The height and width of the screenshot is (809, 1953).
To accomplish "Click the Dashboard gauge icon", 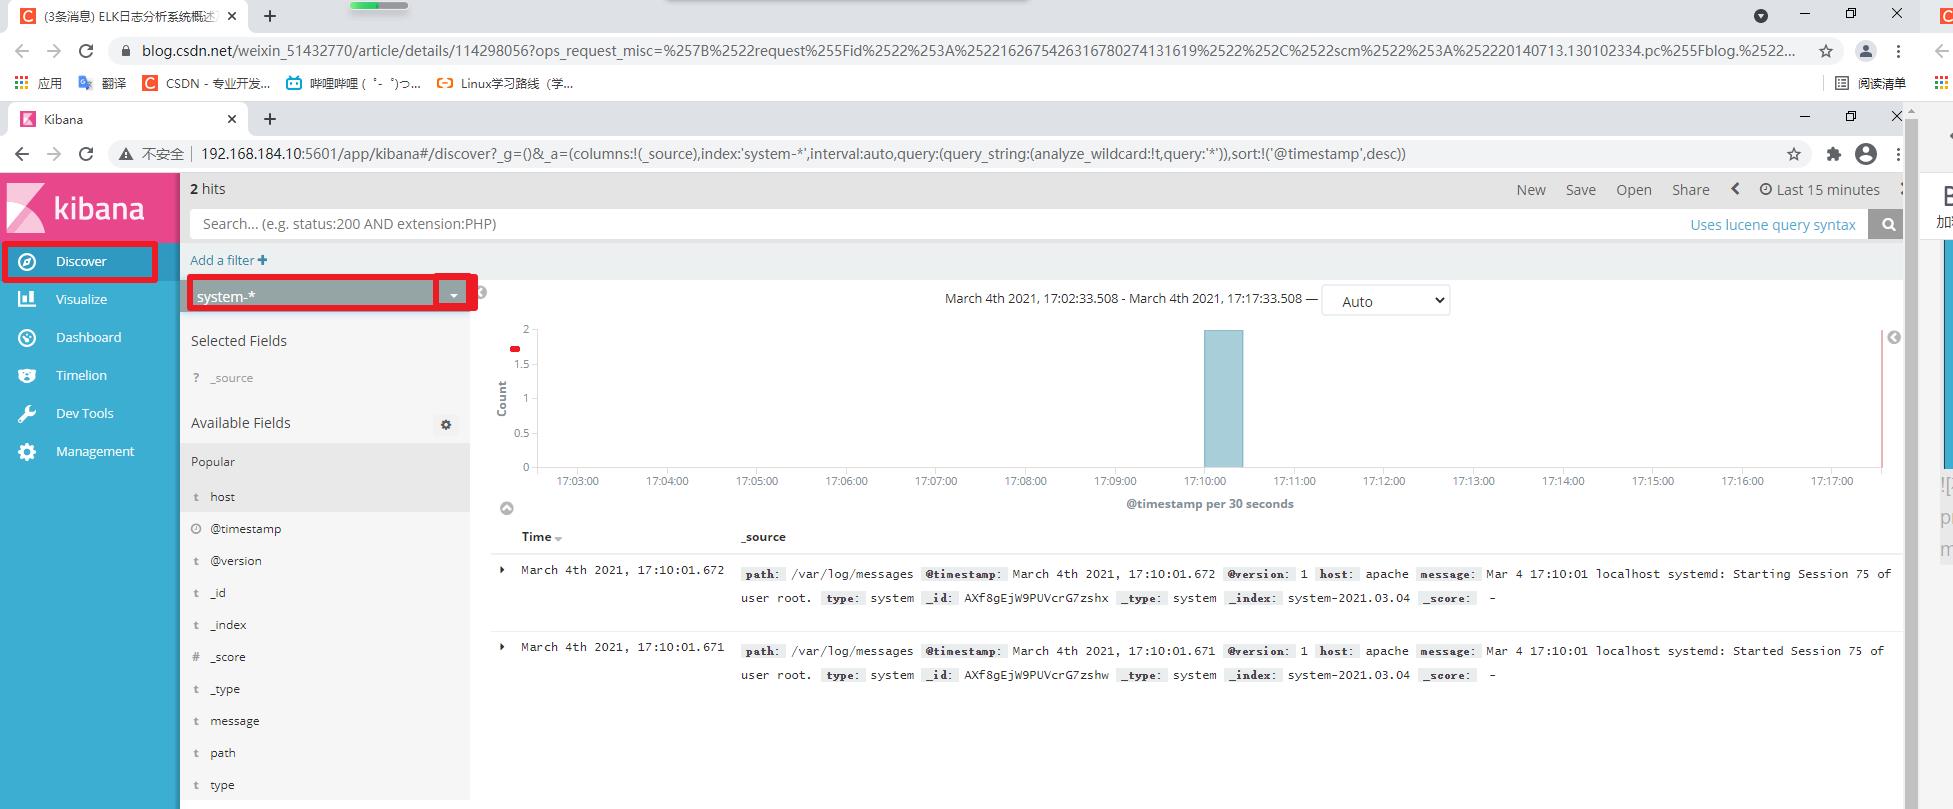I will 27,337.
